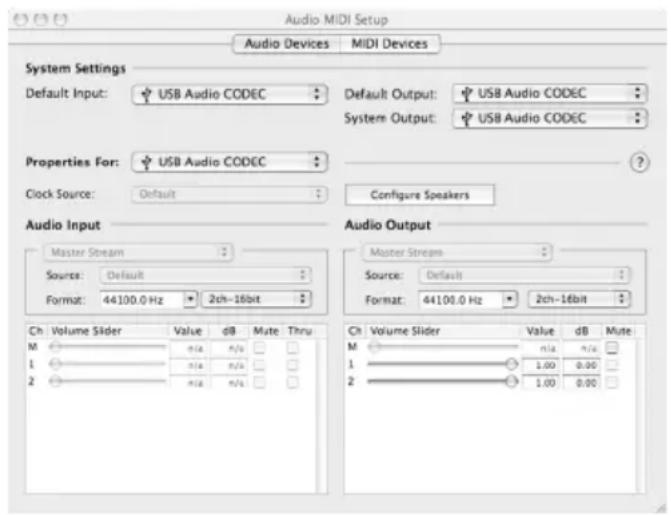
Task: Click the help question mark button
Action: (639, 163)
